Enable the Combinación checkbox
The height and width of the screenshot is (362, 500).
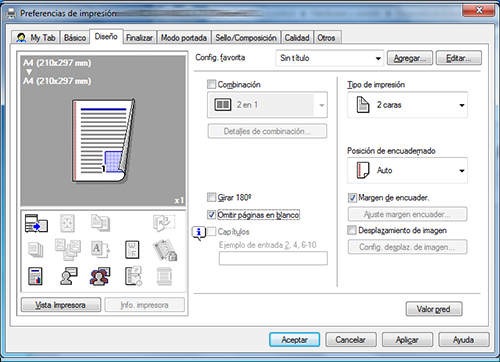[x=211, y=84]
